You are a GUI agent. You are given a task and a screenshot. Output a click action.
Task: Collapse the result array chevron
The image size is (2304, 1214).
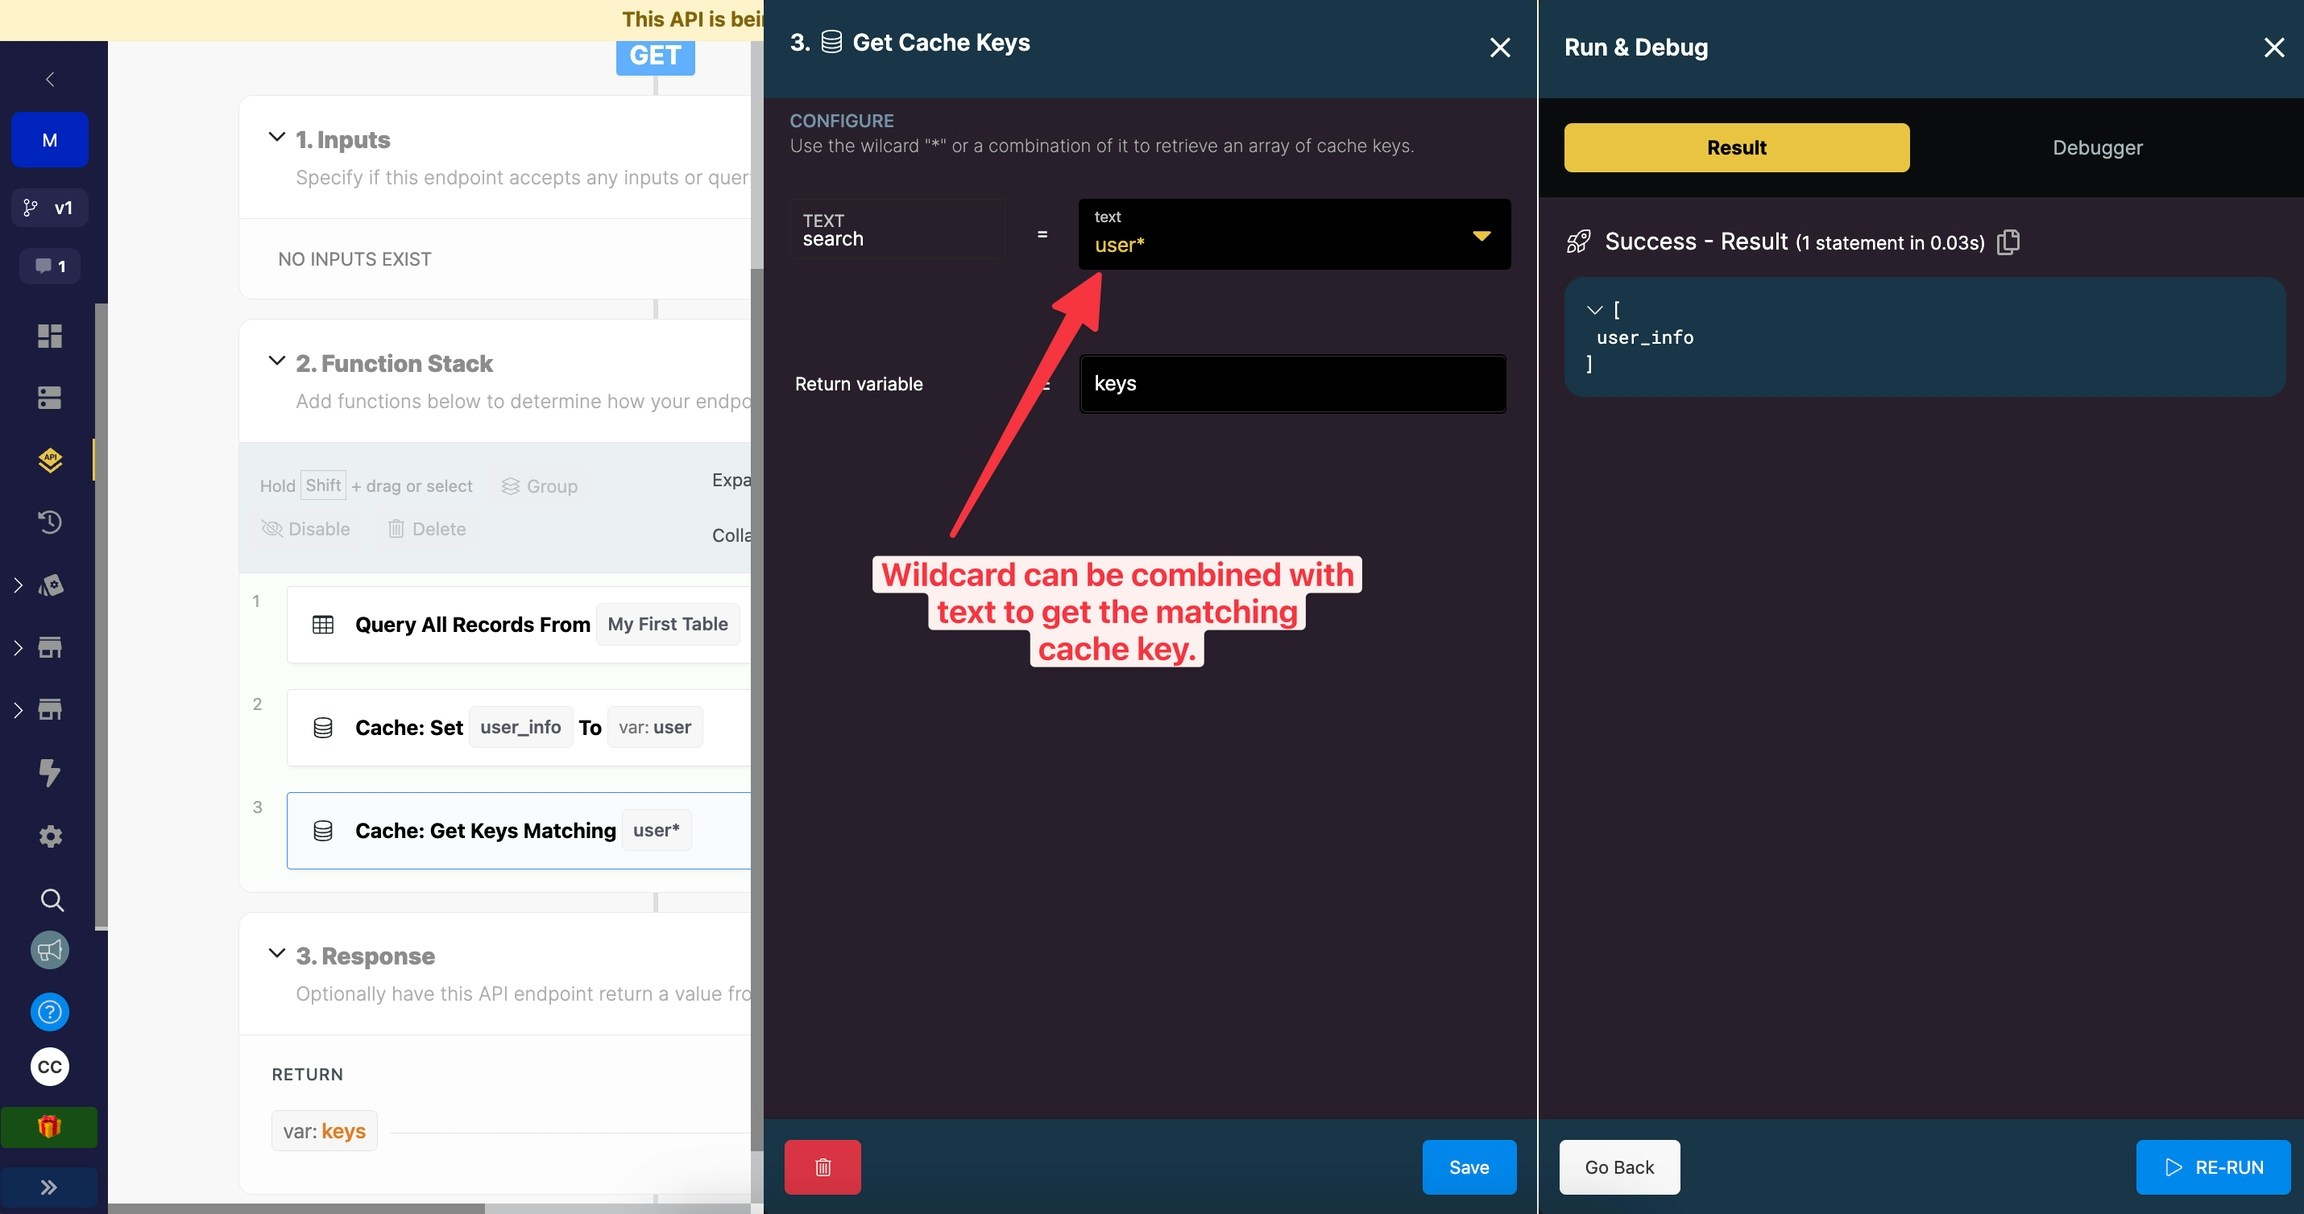pos(1594,310)
